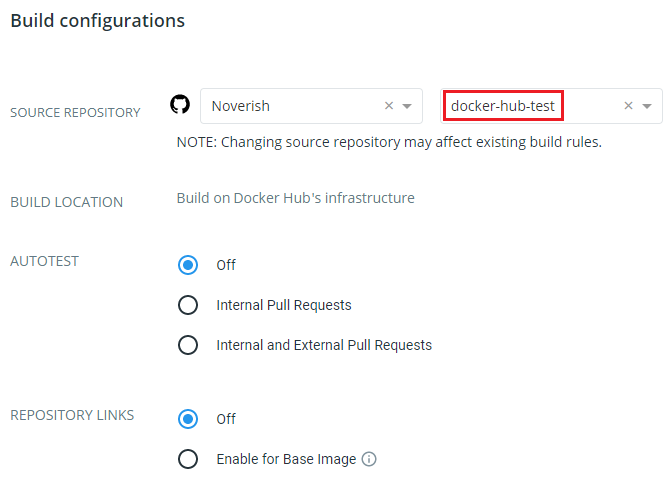
Task: Select Internal and External Pull Requests radio
Action: pyautogui.click(x=187, y=345)
